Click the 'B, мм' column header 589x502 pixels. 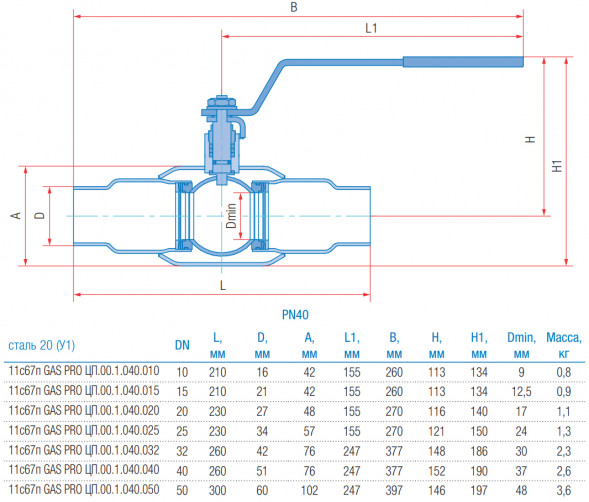[x=394, y=345]
